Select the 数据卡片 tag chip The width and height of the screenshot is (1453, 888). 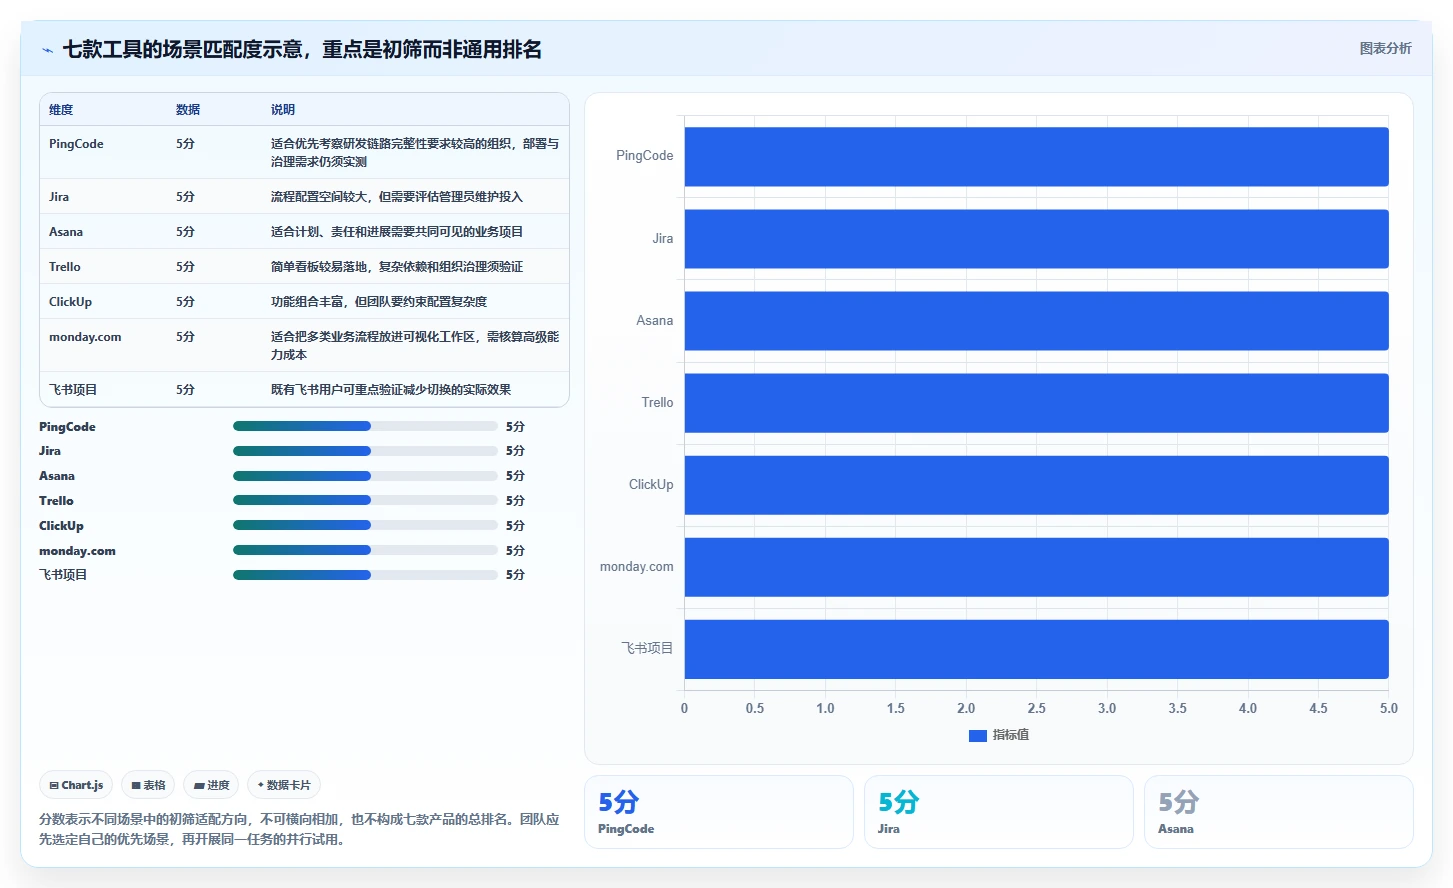click(284, 785)
